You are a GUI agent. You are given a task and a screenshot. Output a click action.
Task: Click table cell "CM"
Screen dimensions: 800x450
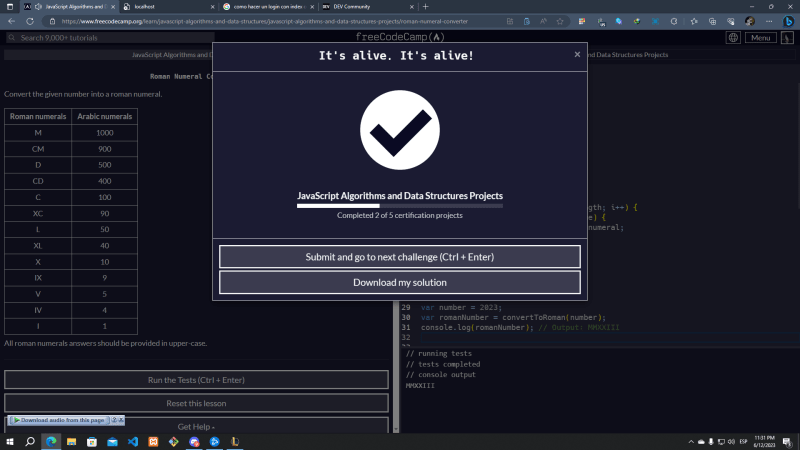[x=38, y=149]
